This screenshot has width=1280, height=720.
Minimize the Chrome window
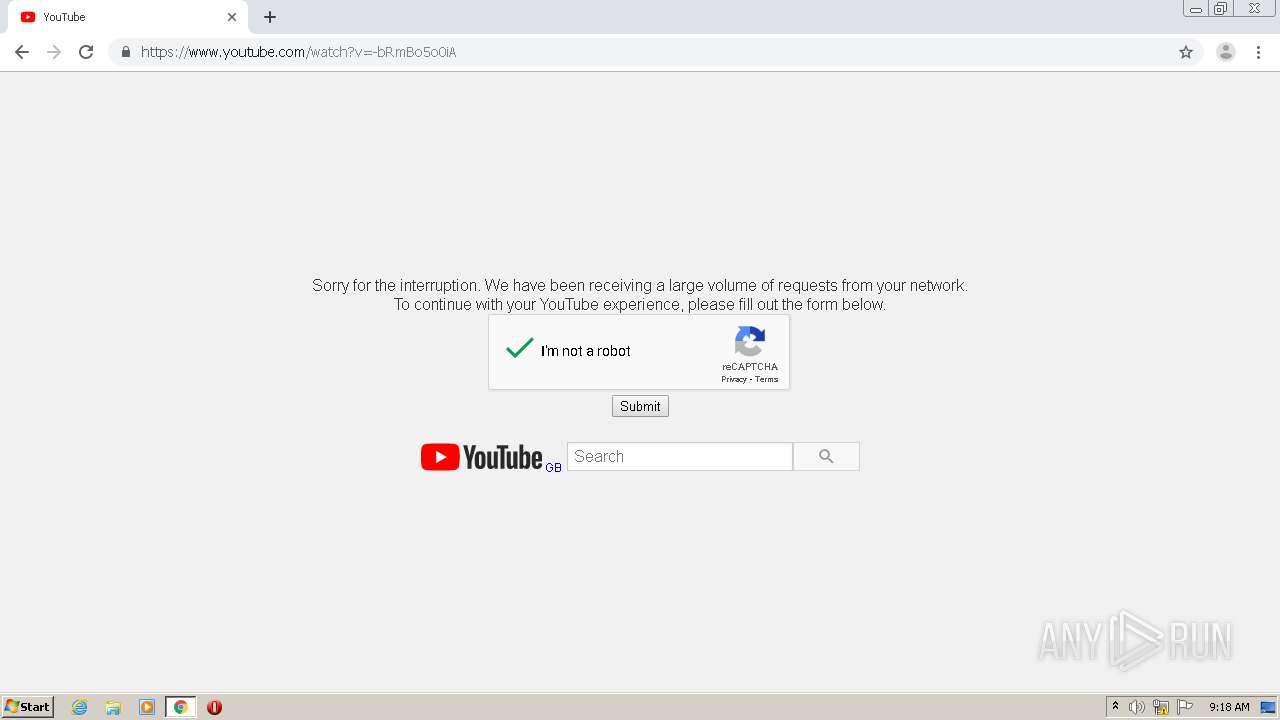point(1196,9)
